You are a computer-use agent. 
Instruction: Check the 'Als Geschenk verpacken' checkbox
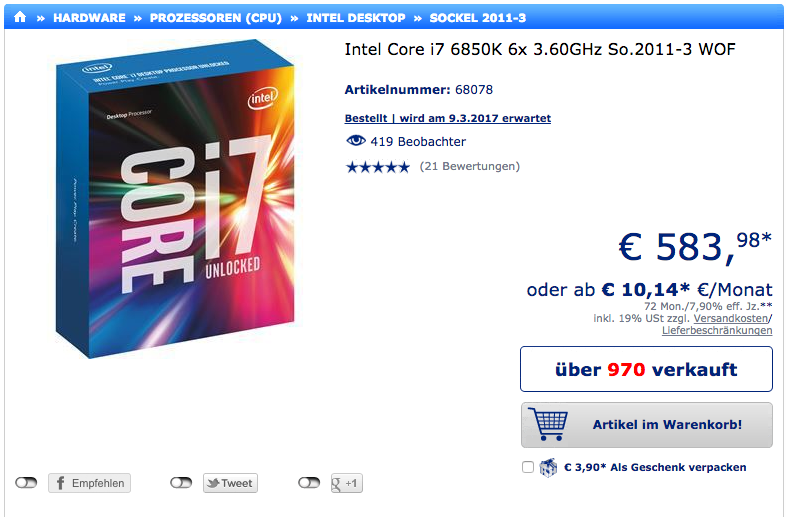pos(528,467)
